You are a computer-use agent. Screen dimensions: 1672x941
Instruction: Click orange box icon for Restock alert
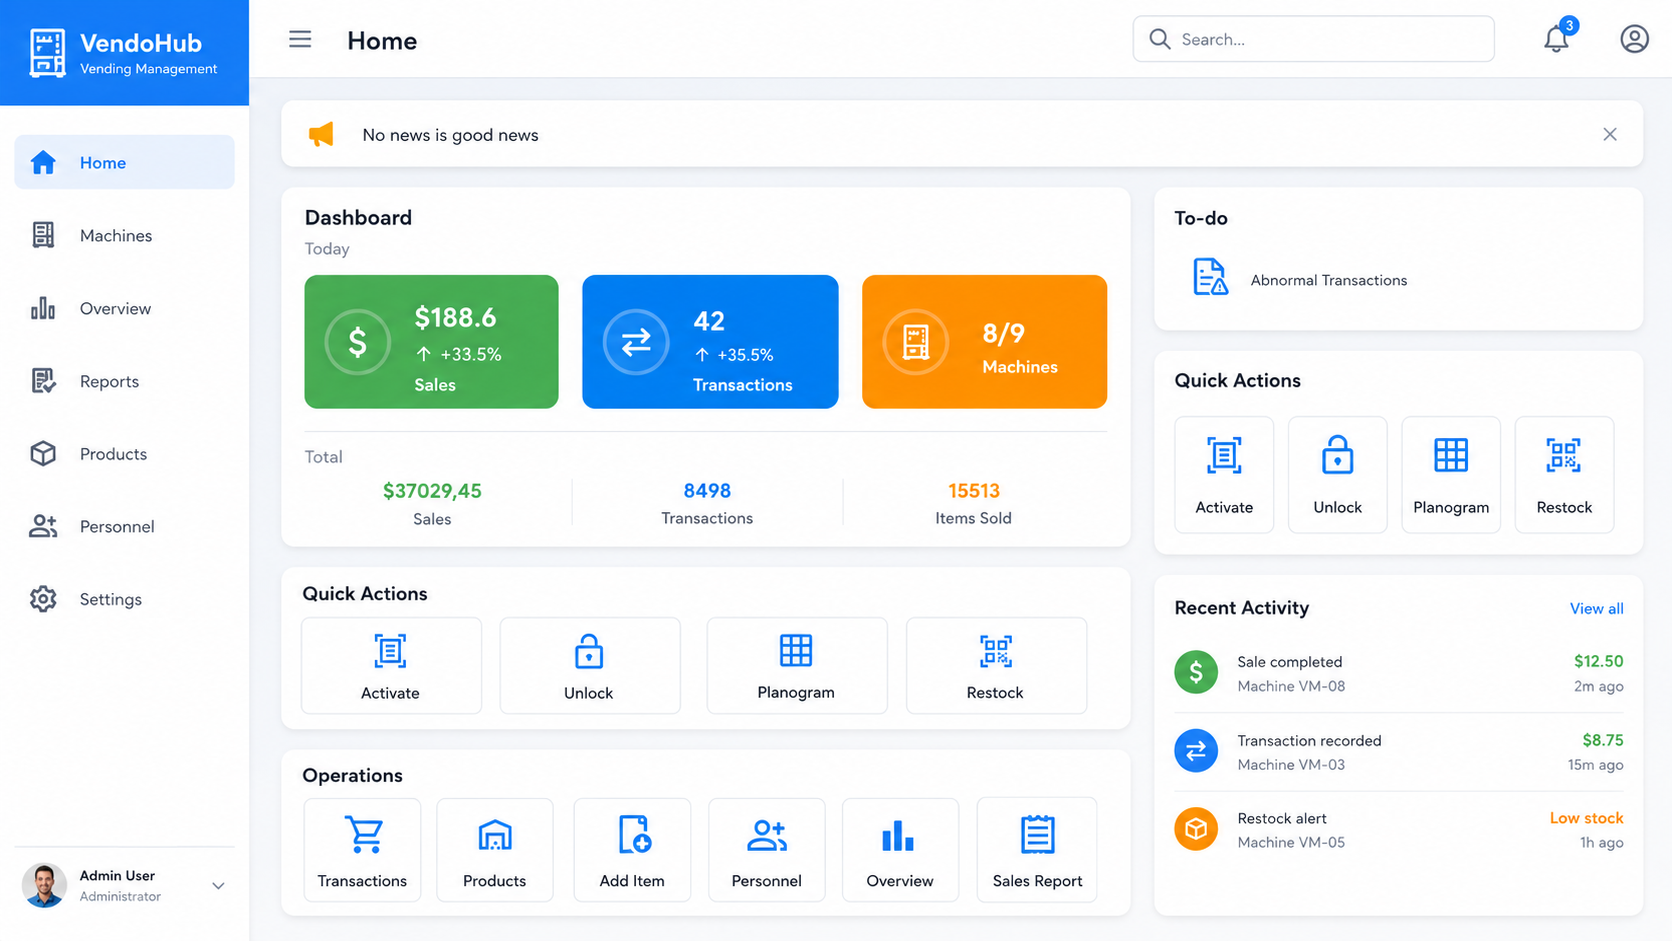pos(1196,829)
